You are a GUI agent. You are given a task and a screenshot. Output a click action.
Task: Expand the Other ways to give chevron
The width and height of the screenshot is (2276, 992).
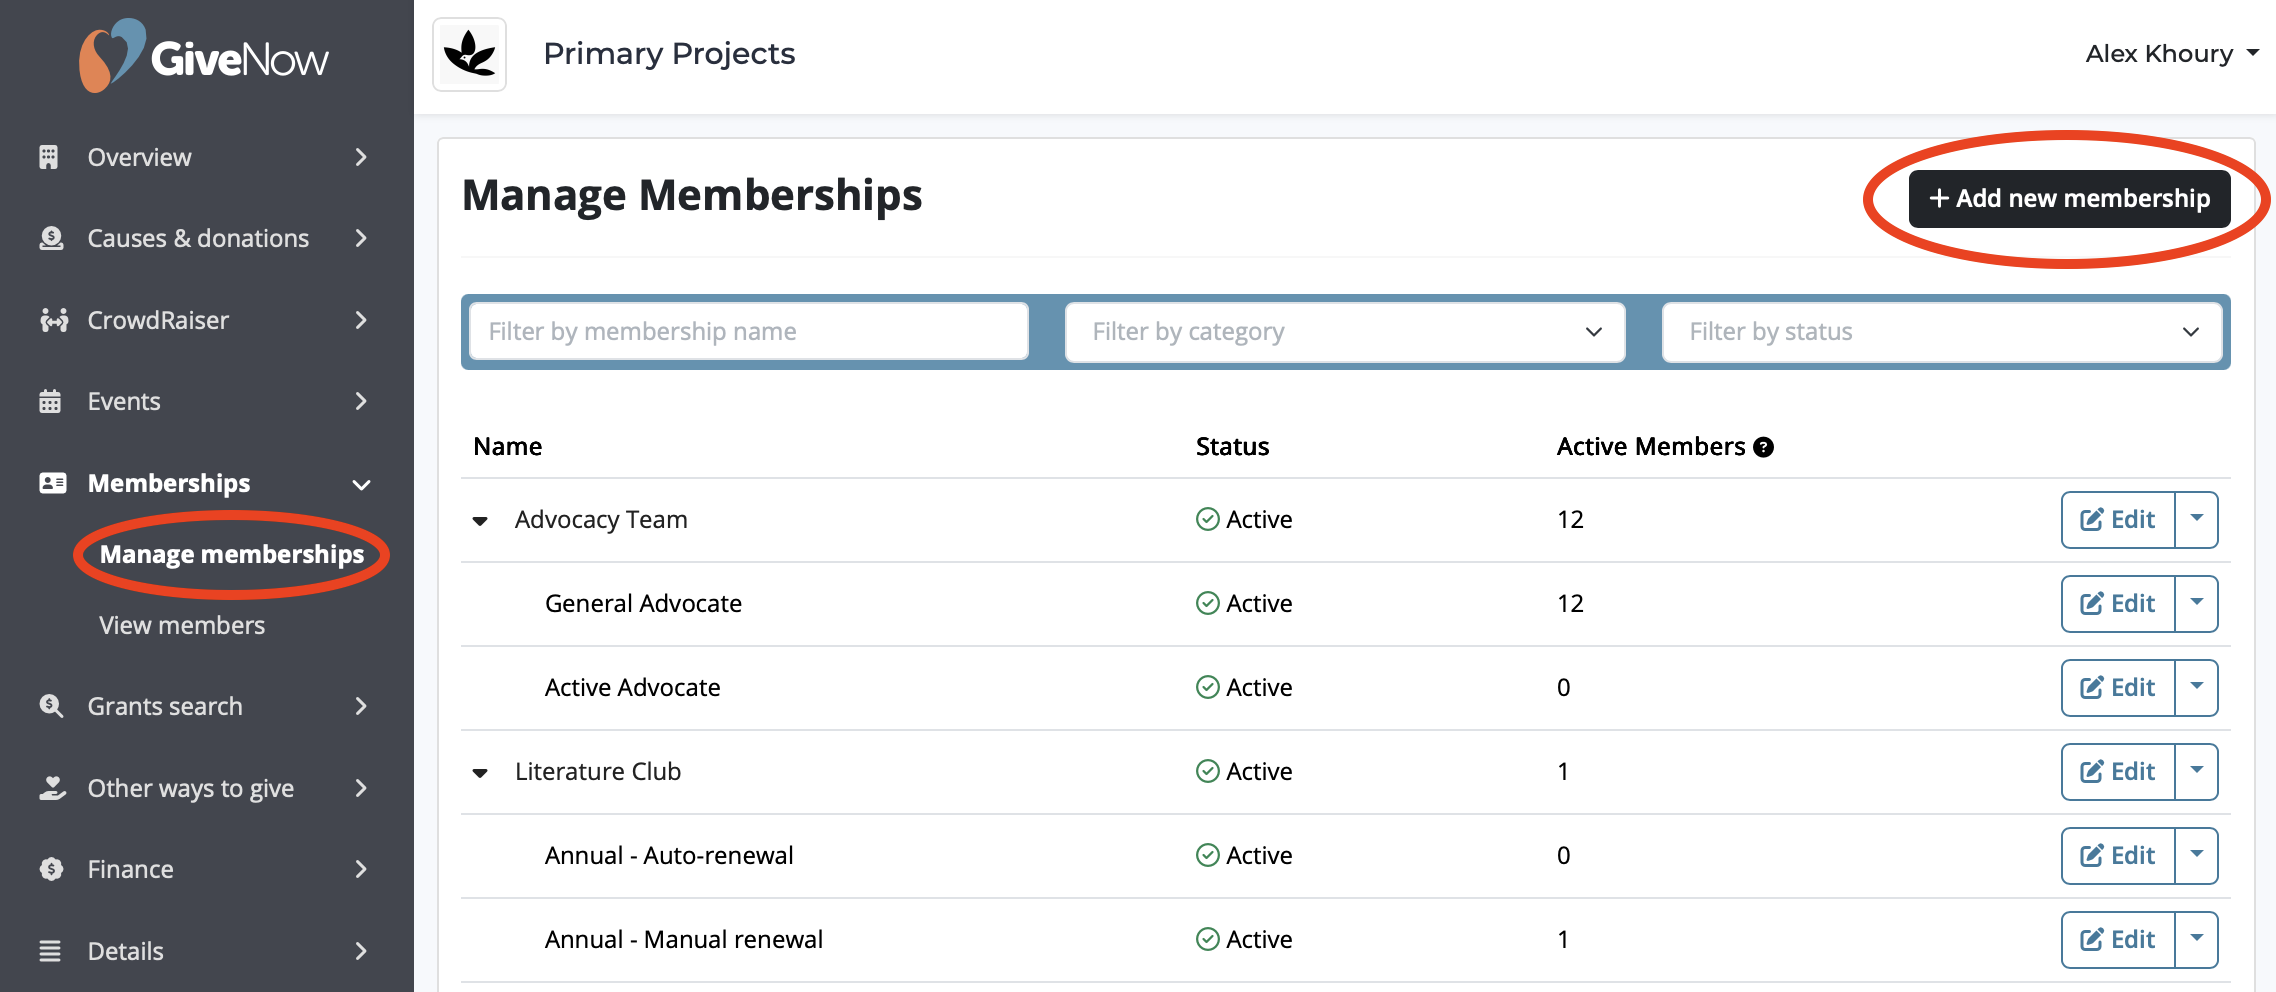(361, 788)
